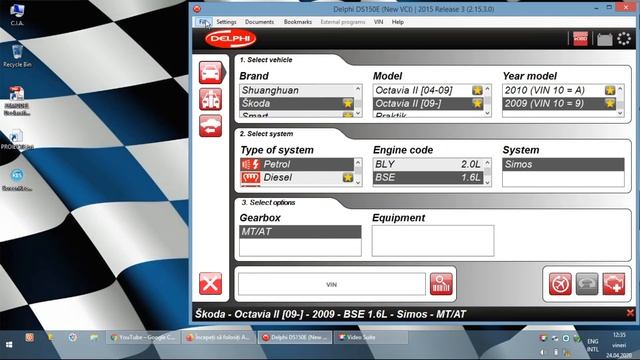Screen dimensions: 640x360
Task: Select BSE 1.6L engine code
Action: point(428,177)
